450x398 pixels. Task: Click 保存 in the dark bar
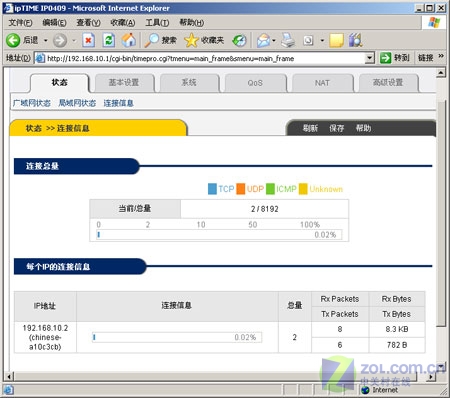click(337, 128)
